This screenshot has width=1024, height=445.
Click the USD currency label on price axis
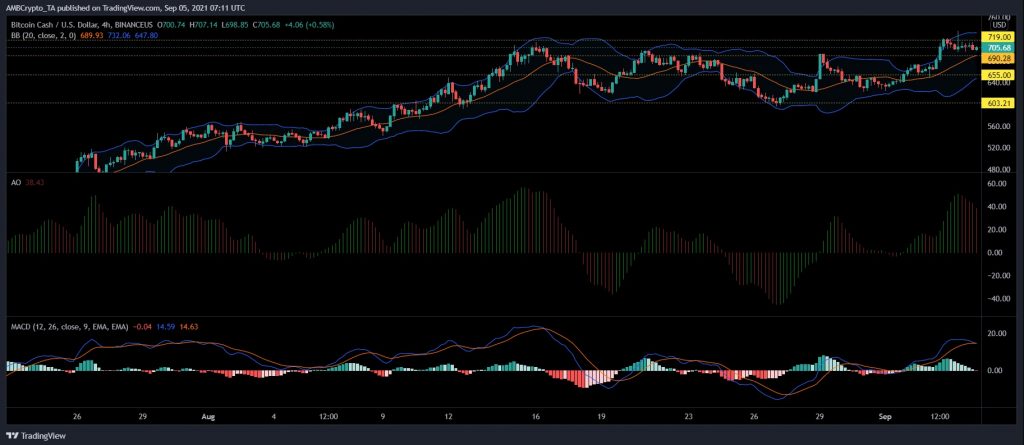point(998,26)
